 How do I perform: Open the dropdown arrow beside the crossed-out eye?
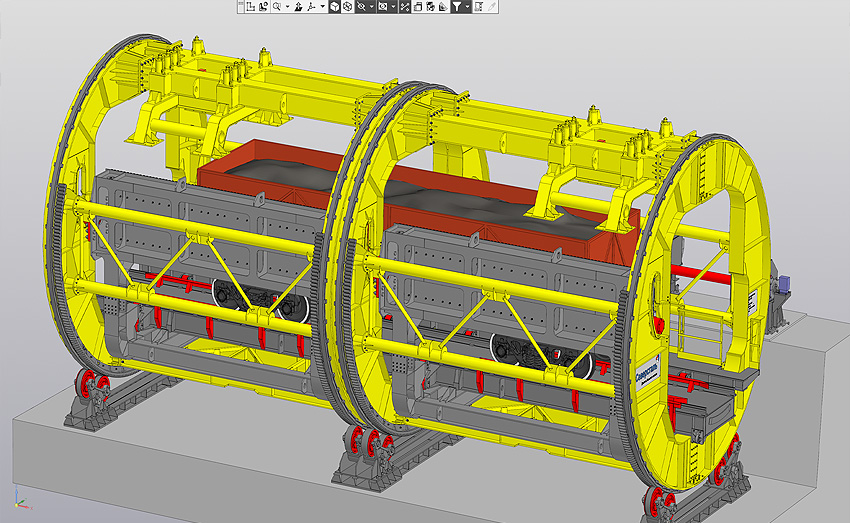point(372,6)
